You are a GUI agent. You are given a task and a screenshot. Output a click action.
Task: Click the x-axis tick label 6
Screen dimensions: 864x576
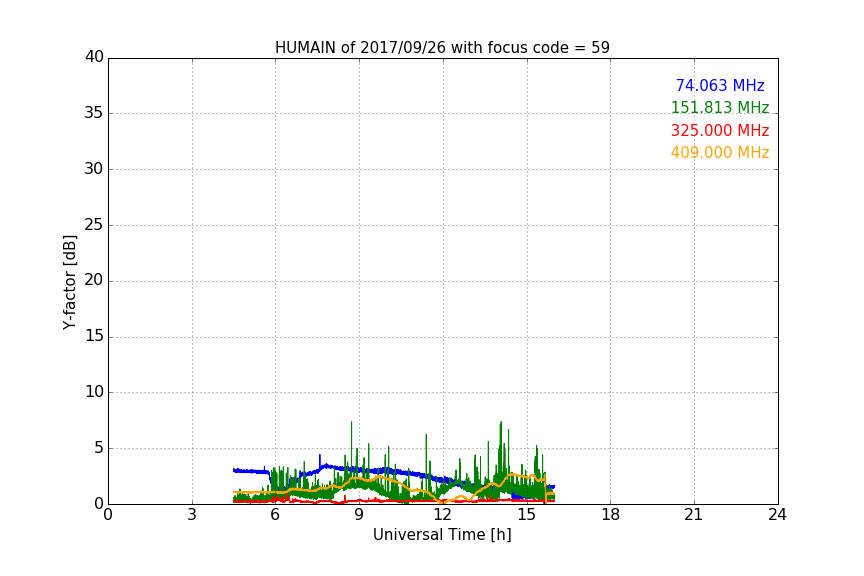pos(275,515)
